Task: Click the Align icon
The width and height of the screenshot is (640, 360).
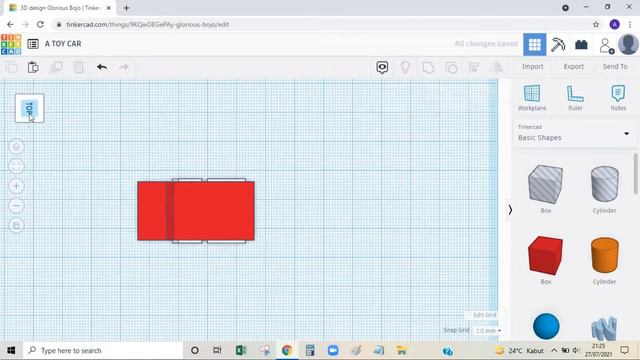Action: click(474, 67)
